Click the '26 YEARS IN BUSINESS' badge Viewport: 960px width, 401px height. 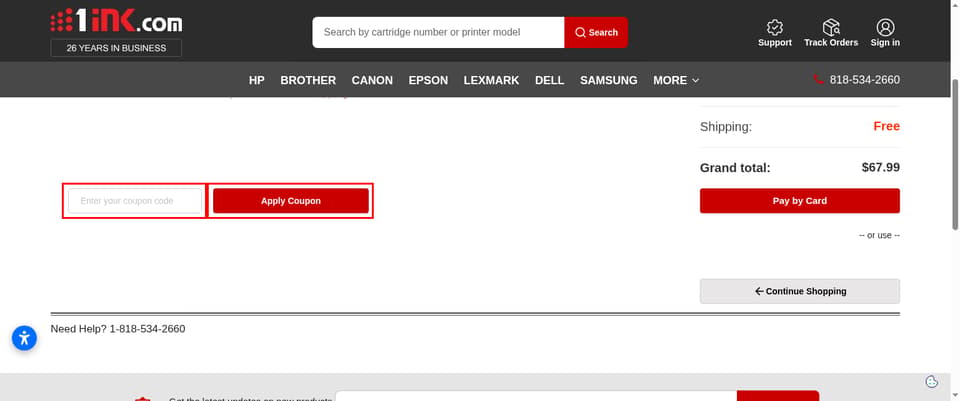click(116, 48)
